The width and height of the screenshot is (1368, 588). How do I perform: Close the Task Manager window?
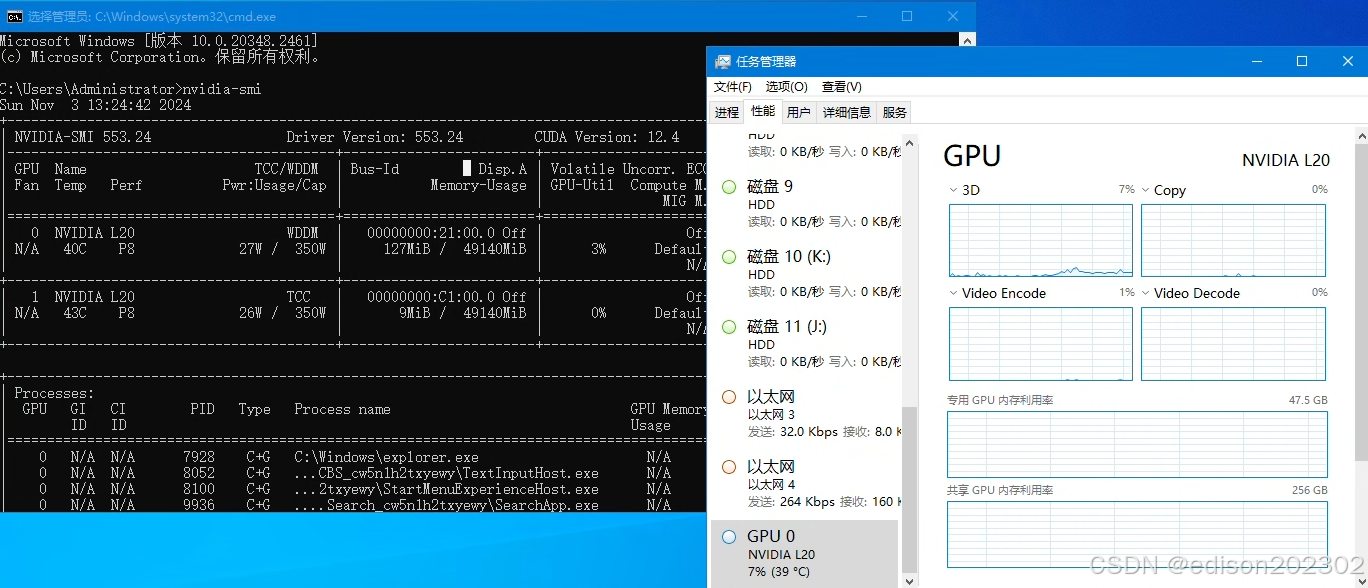[x=1346, y=61]
